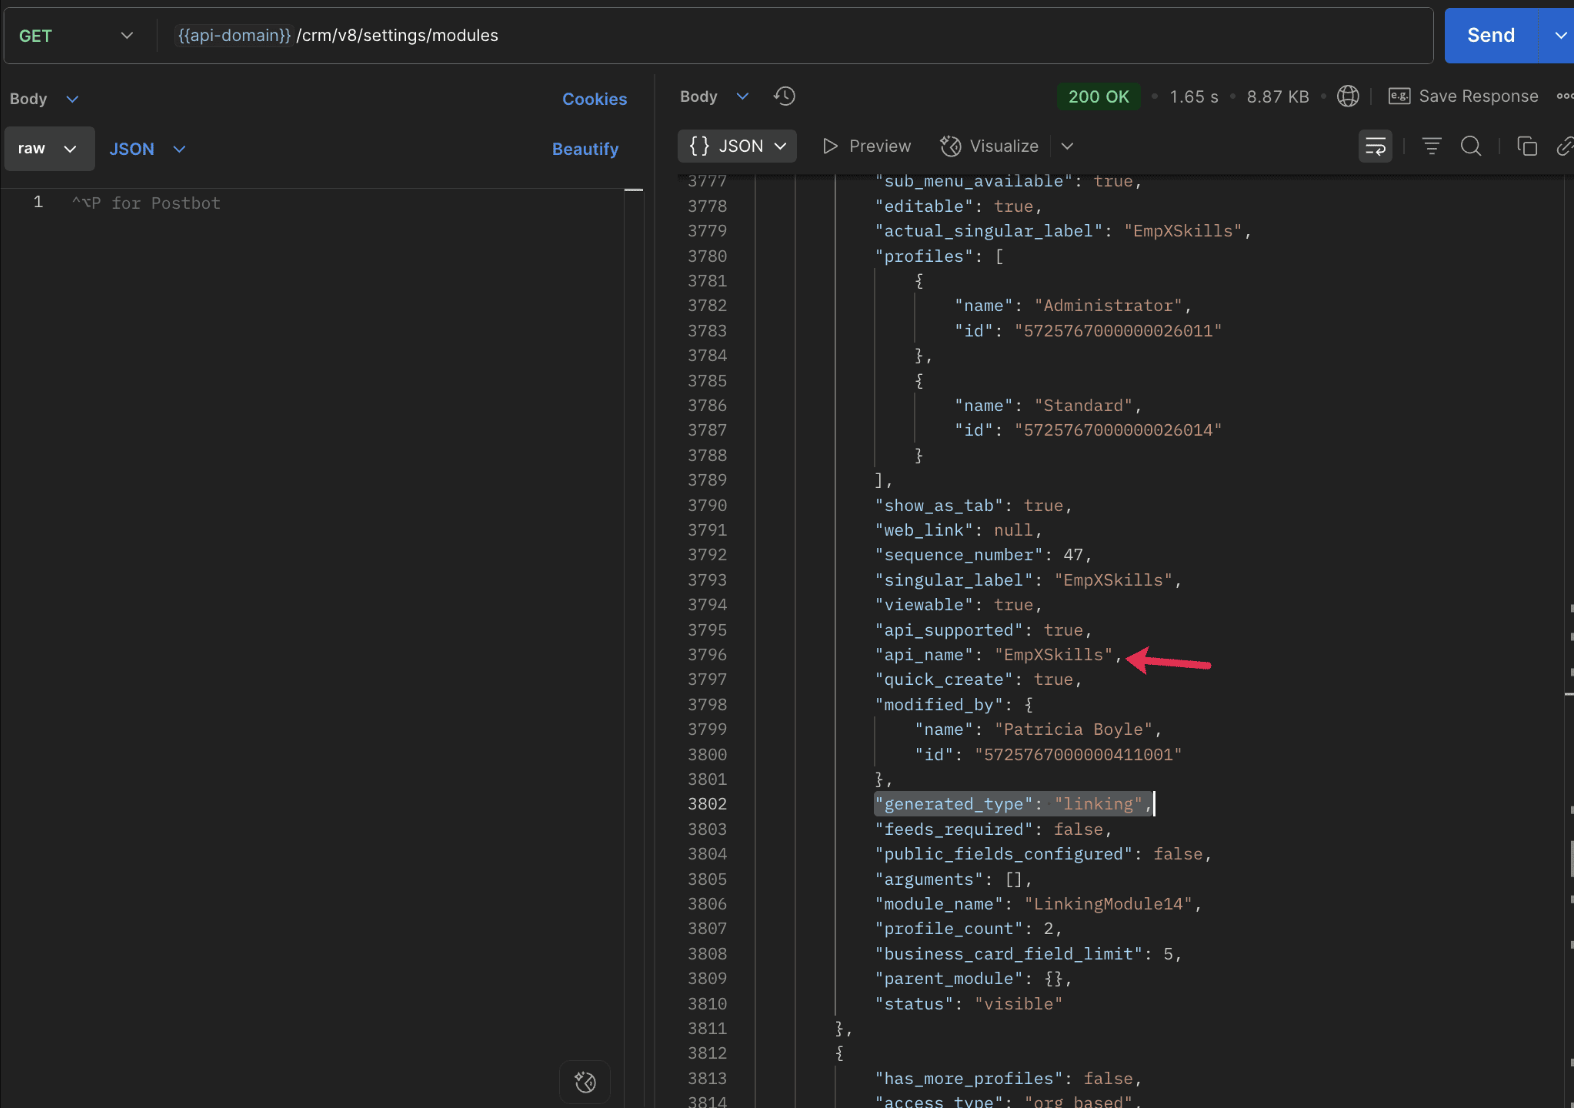The height and width of the screenshot is (1108, 1574).
Task: Toggle word wrap in response viewer
Action: coord(1375,147)
